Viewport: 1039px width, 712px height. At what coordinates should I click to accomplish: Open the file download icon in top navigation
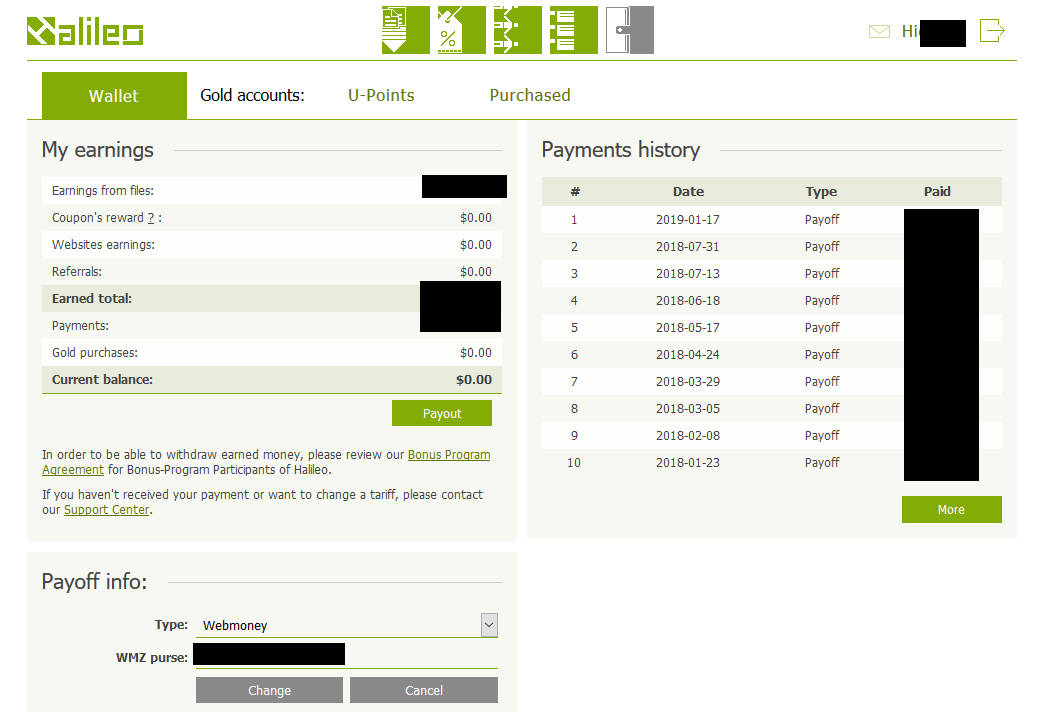(405, 30)
